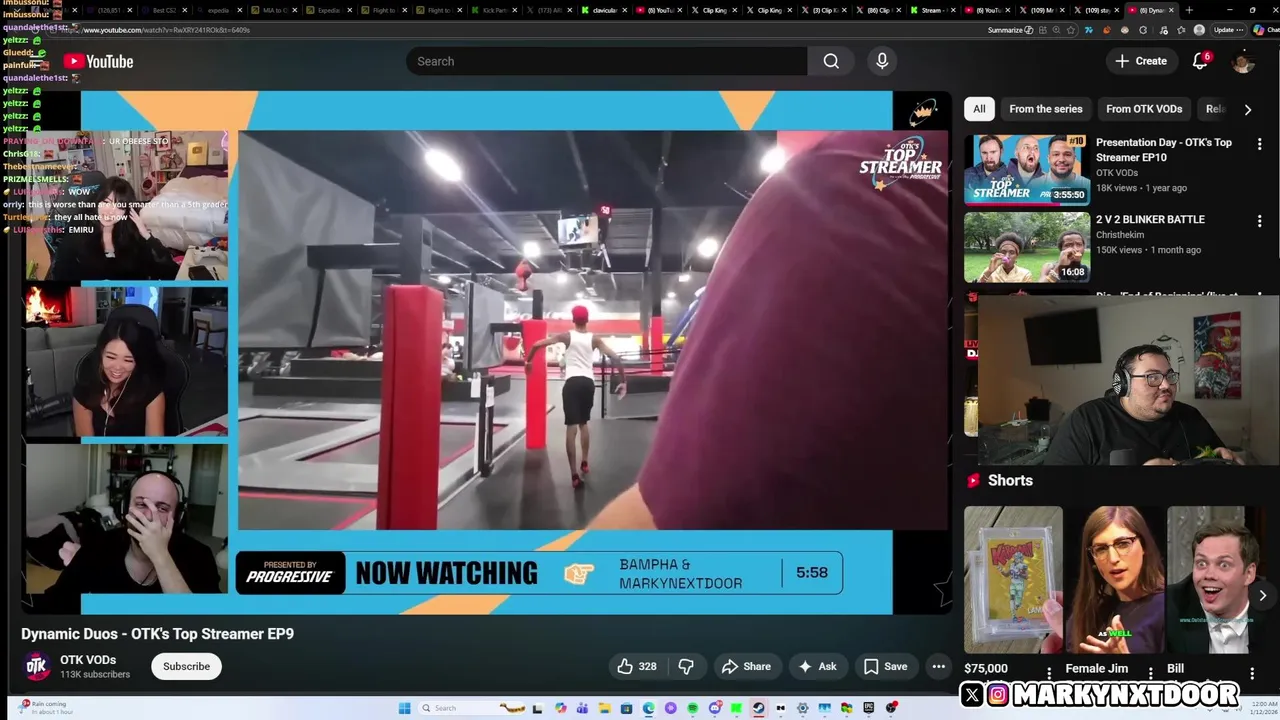1280x720 pixels.
Task: Start voice search with the microphone icon
Action: click(x=882, y=61)
